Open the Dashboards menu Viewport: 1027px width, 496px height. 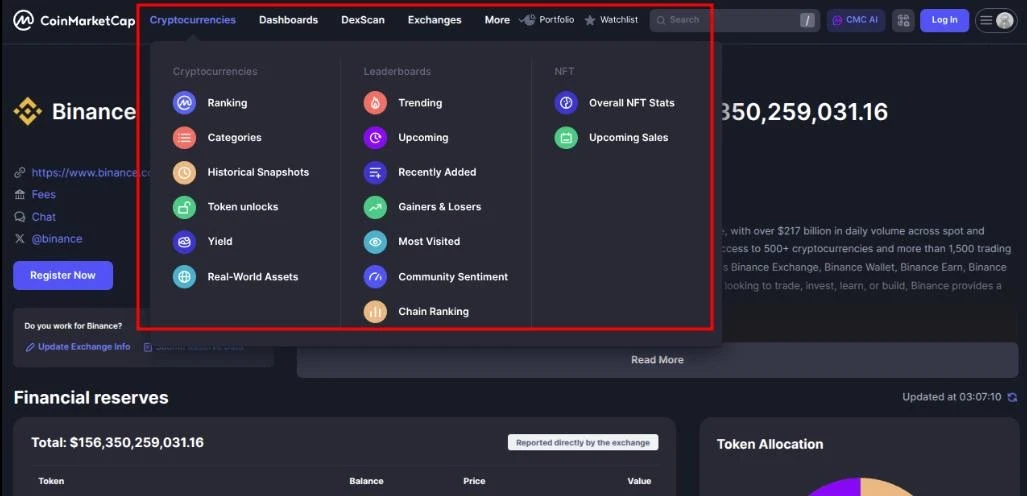(x=288, y=20)
